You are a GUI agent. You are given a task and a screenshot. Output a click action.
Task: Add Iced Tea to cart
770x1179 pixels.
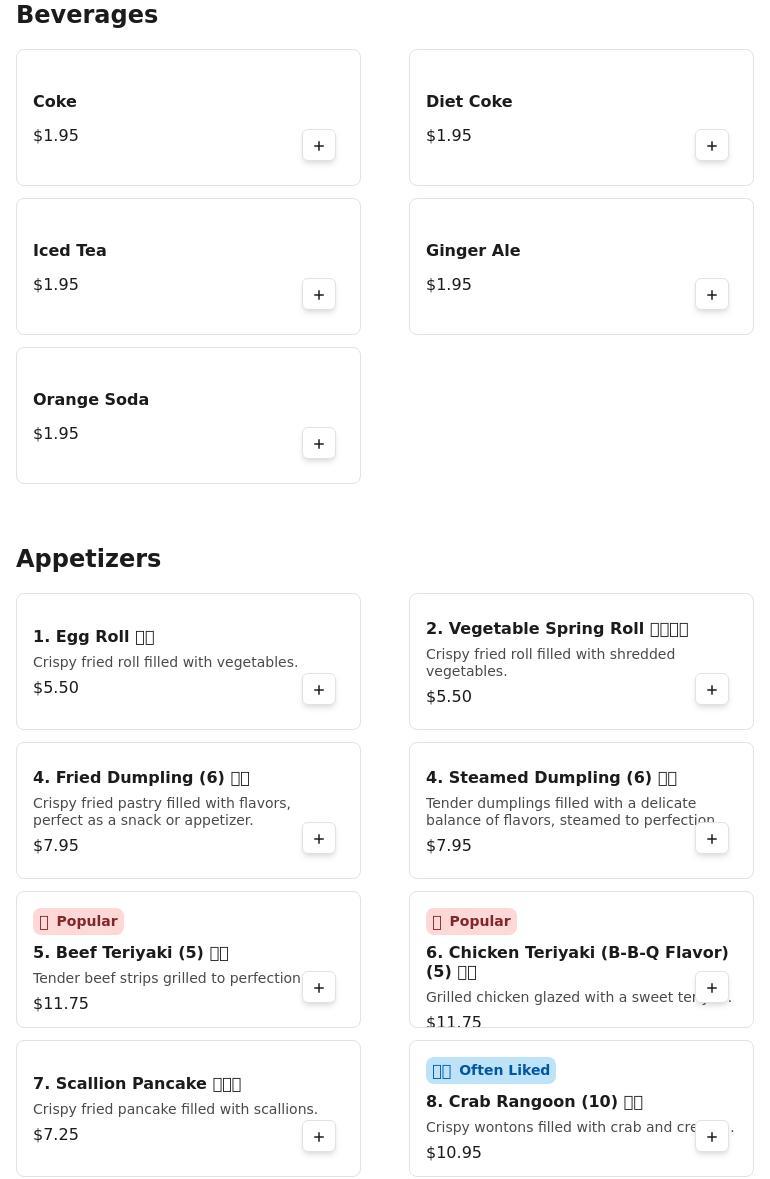coord(319,294)
